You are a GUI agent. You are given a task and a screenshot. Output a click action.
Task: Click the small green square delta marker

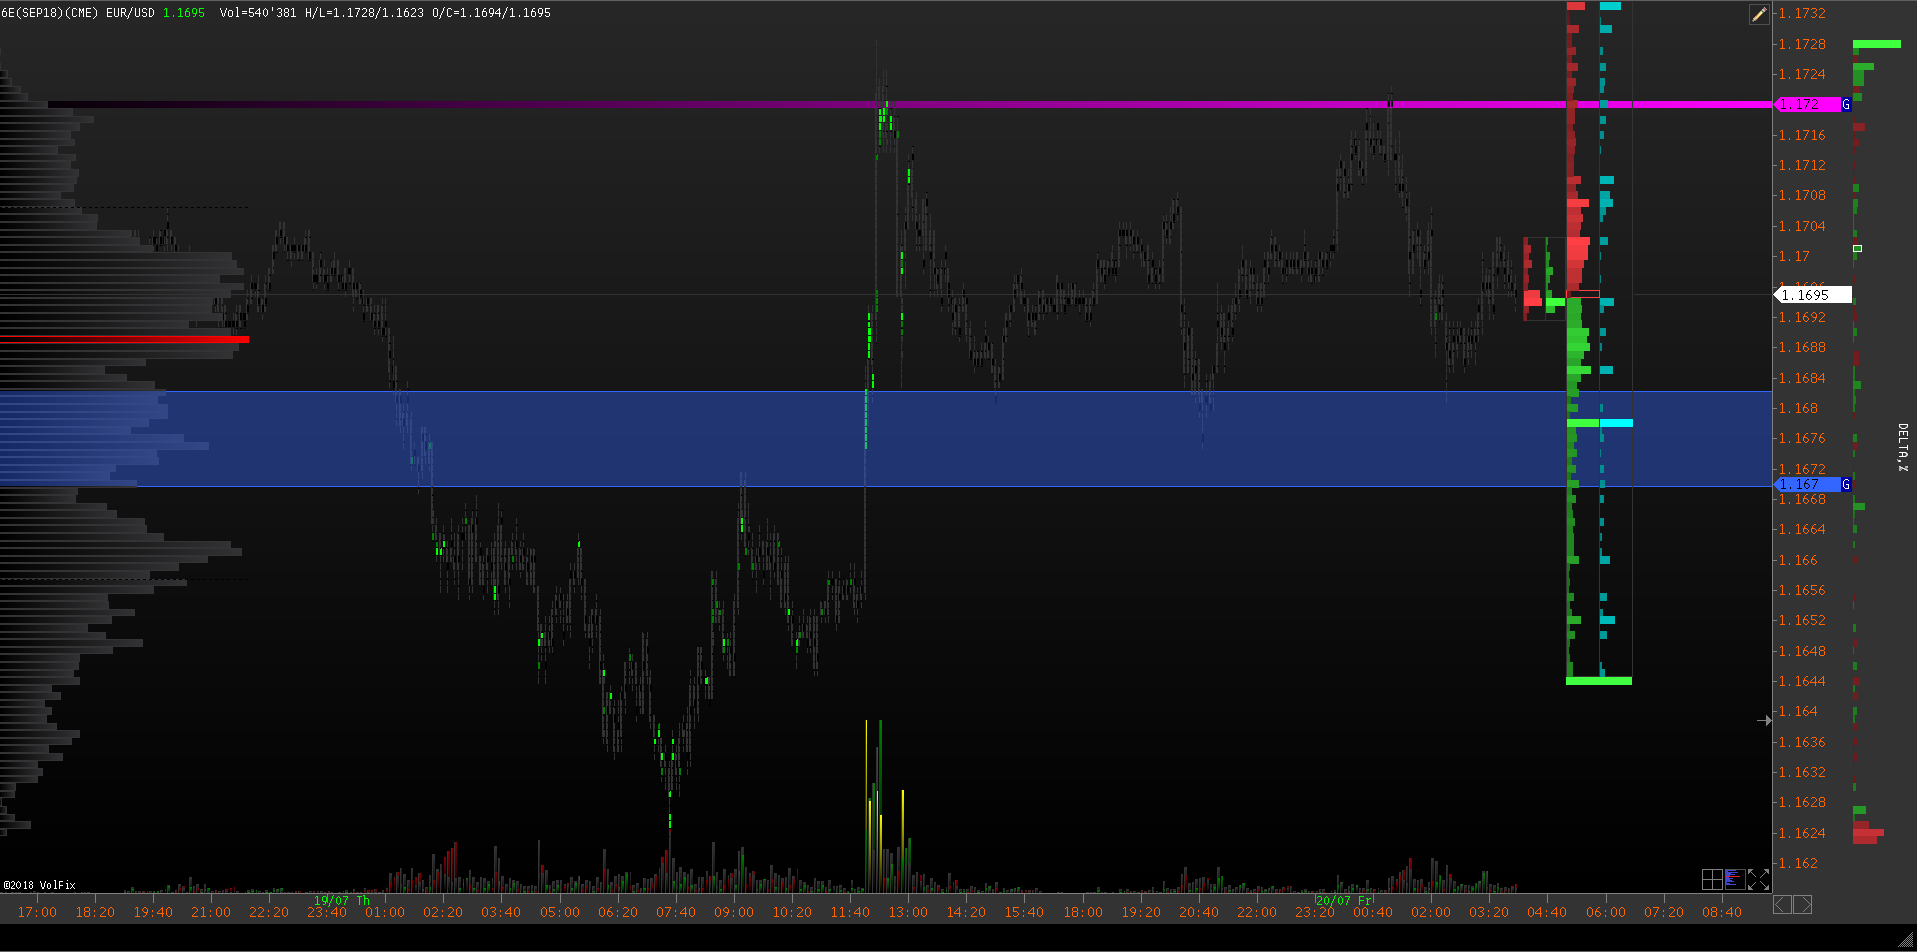point(1857,248)
